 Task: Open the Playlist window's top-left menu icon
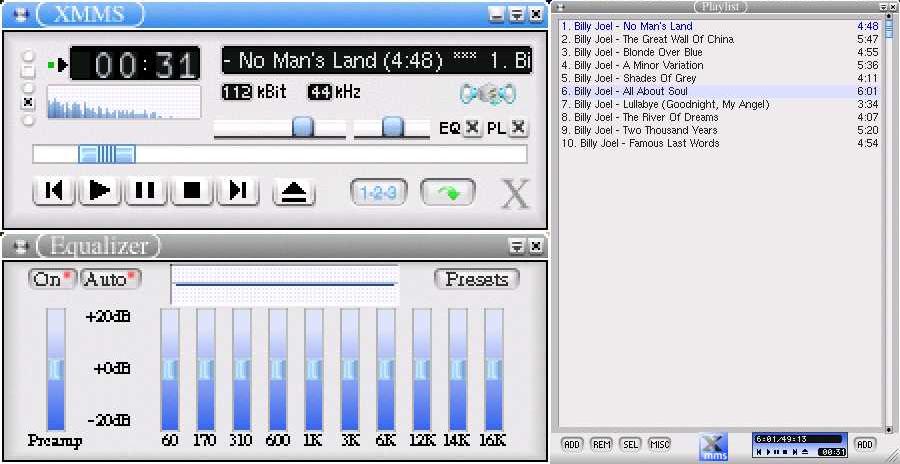point(561,7)
